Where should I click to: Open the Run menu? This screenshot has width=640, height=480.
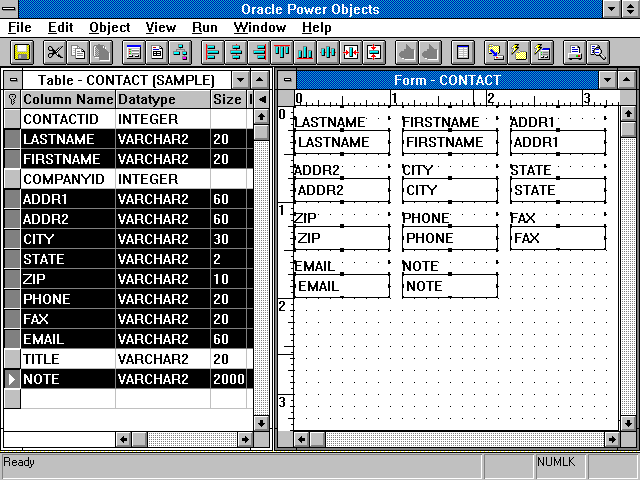(205, 27)
